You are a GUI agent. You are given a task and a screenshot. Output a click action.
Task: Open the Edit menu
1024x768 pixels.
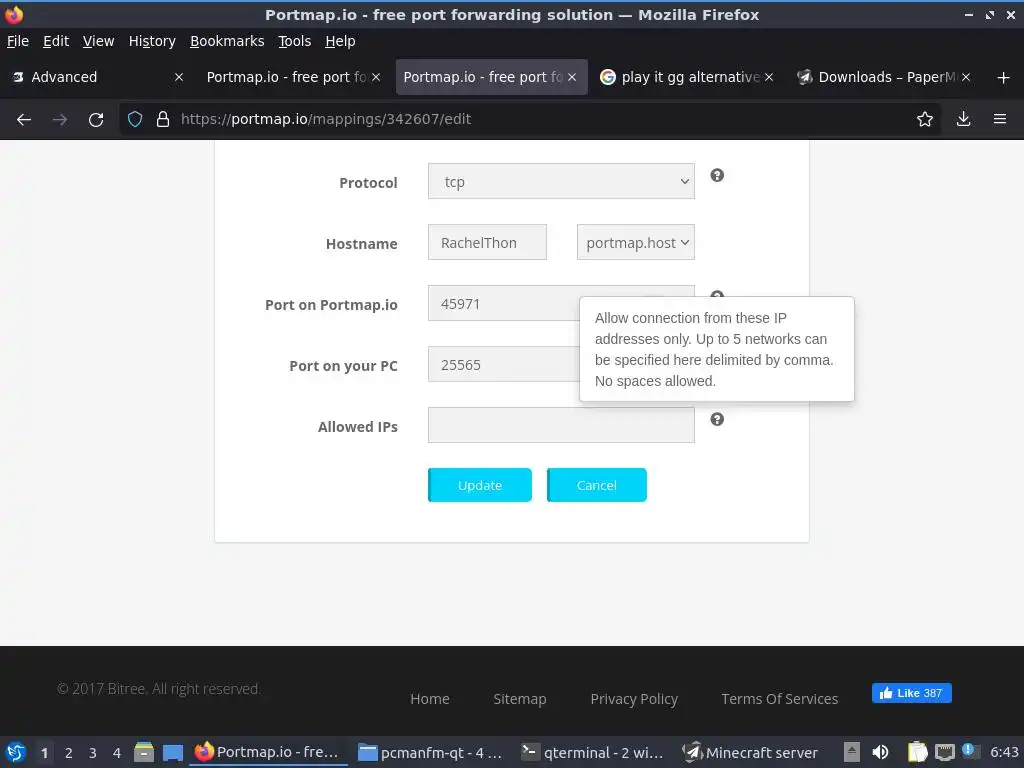click(x=56, y=41)
